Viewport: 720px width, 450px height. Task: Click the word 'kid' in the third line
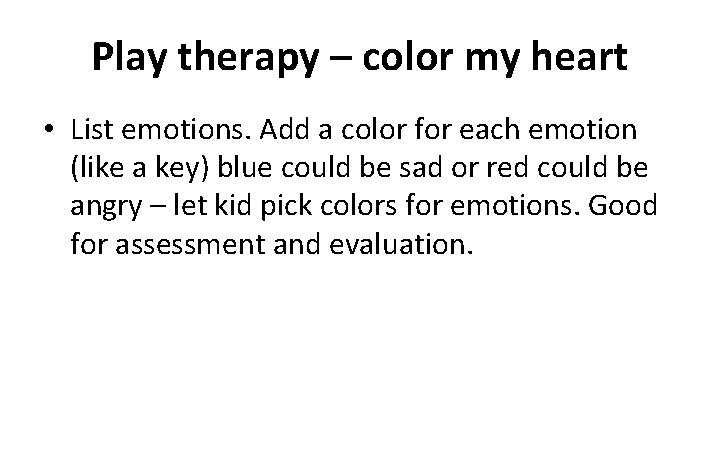click(x=233, y=205)
